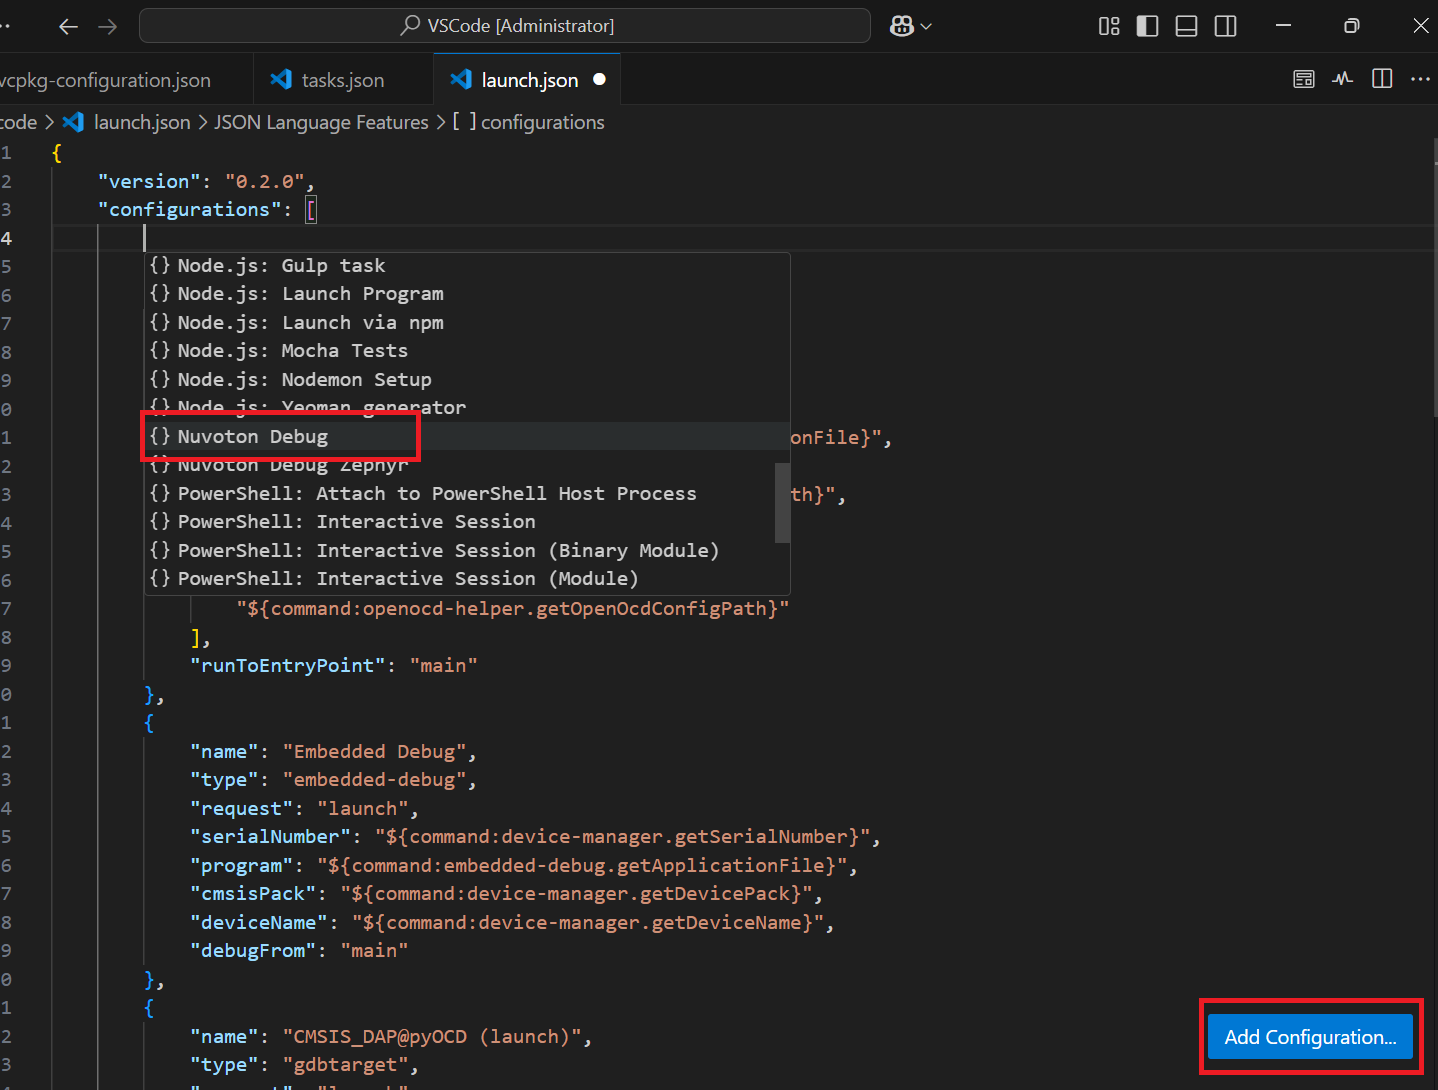Choose Node.js: Launch via npm suggestion

467,323
